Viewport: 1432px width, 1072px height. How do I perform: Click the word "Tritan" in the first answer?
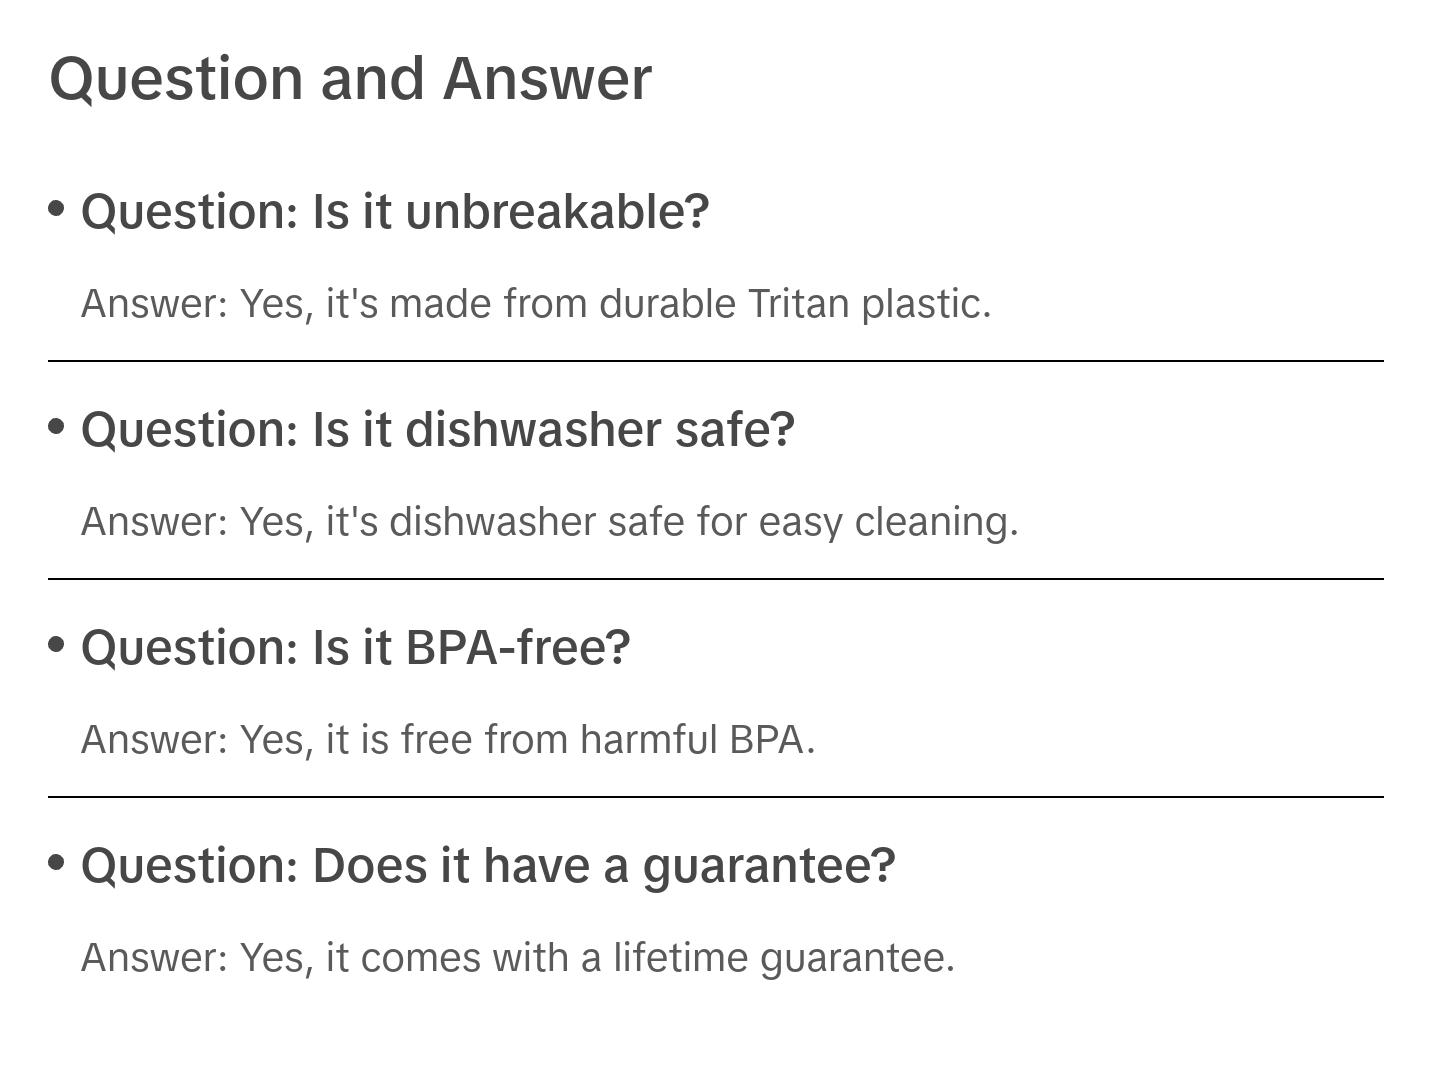[799, 304]
